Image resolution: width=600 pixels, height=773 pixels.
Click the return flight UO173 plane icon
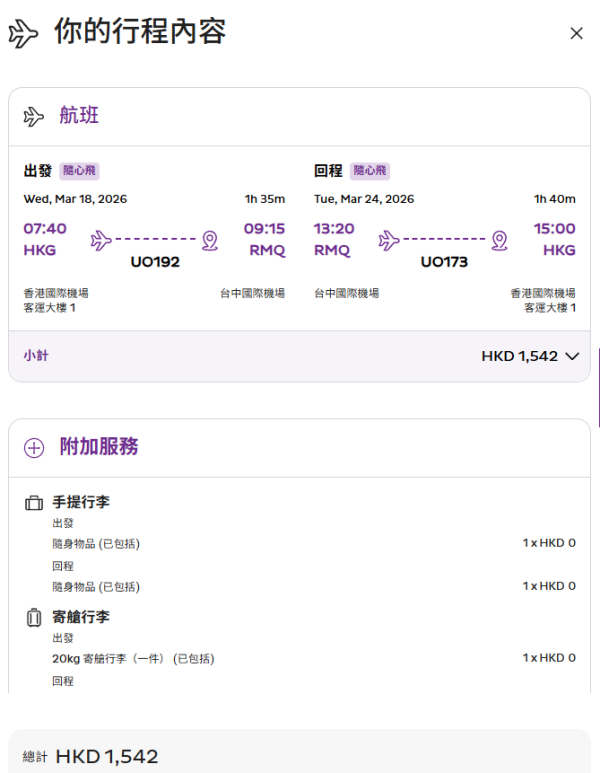pyautogui.click(x=389, y=240)
